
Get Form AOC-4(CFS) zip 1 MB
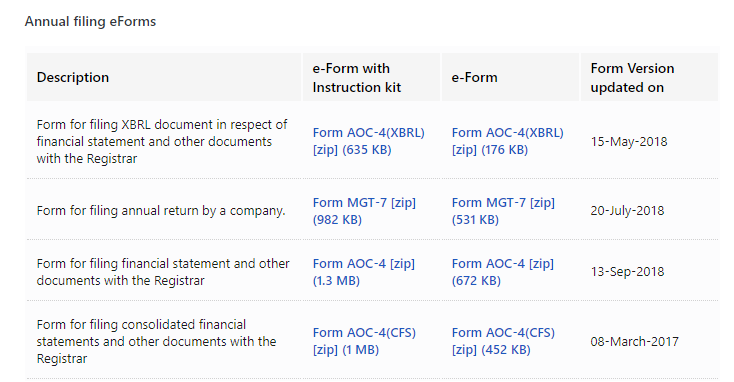[364, 341]
